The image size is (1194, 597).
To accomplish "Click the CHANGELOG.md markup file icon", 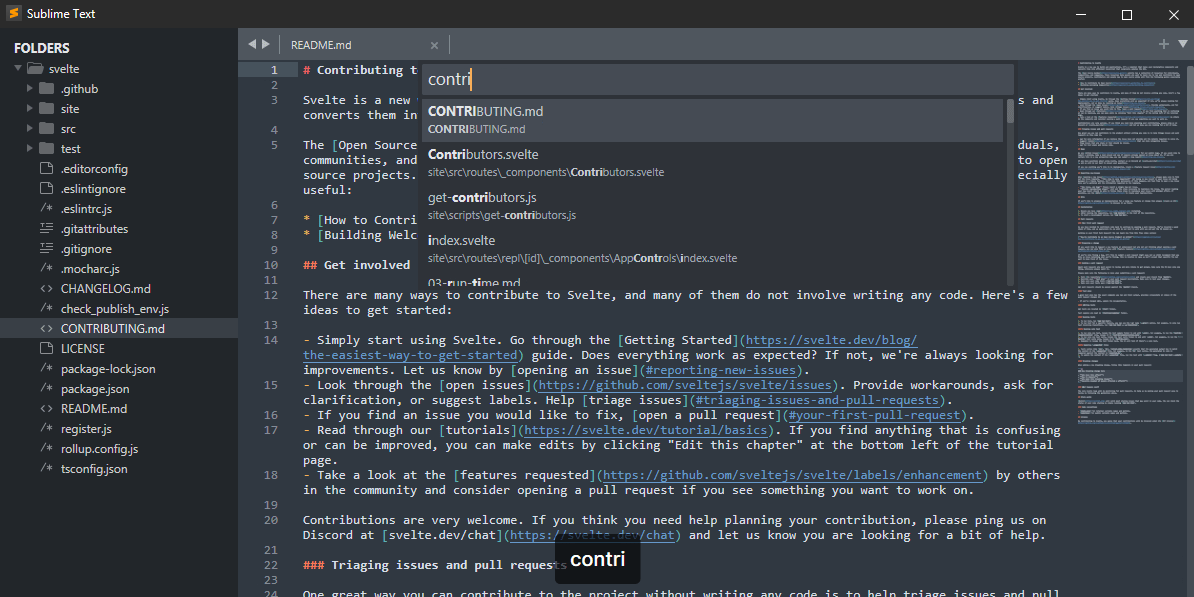I will (46, 289).
